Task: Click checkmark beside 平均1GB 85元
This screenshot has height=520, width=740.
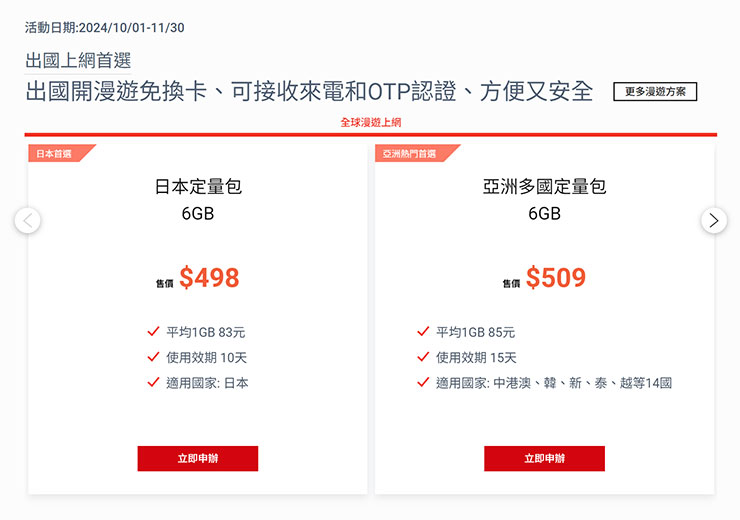Action: tap(423, 332)
